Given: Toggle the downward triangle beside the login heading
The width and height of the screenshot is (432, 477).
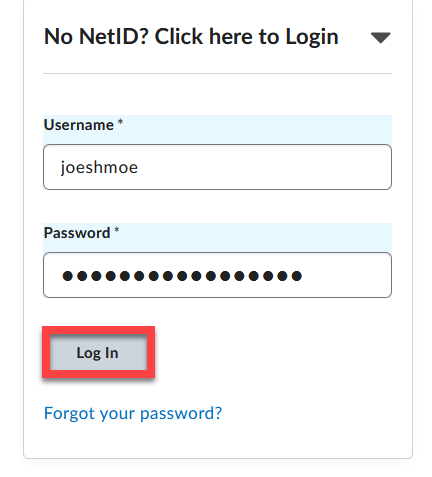Looking at the screenshot, I should pyautogui.click(x=380, y=38).
